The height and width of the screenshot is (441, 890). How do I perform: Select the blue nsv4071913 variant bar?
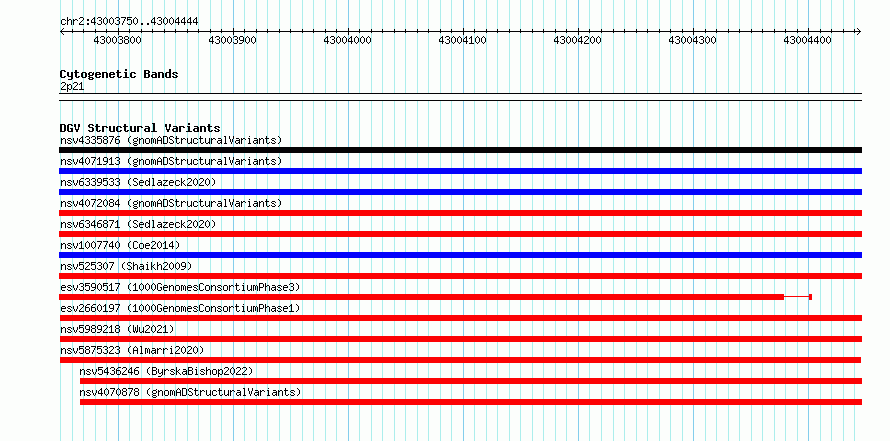click(x=460, y=171)
